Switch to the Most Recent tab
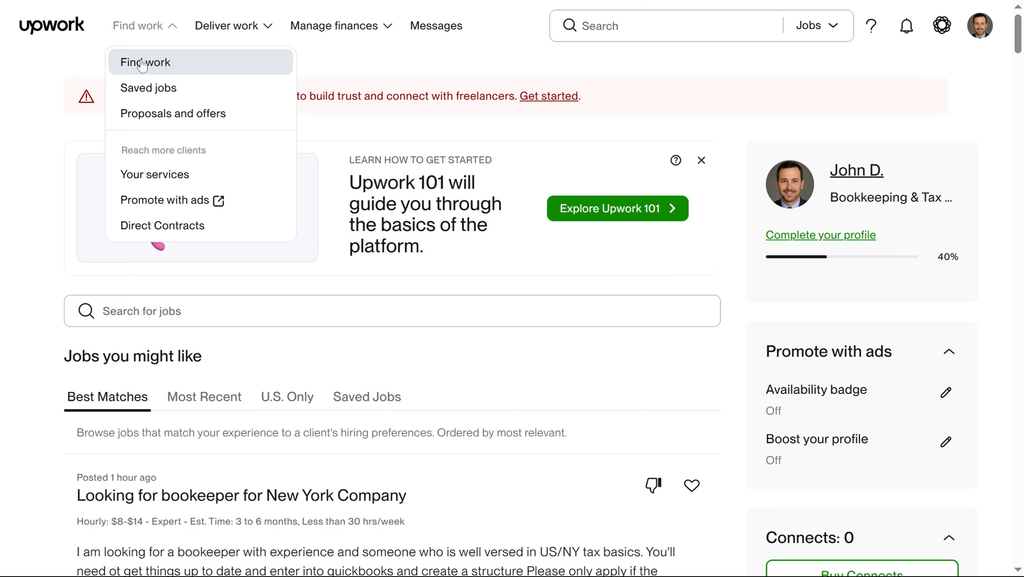The height and width of the screenshot is (577, 1024). click(204, 397)
